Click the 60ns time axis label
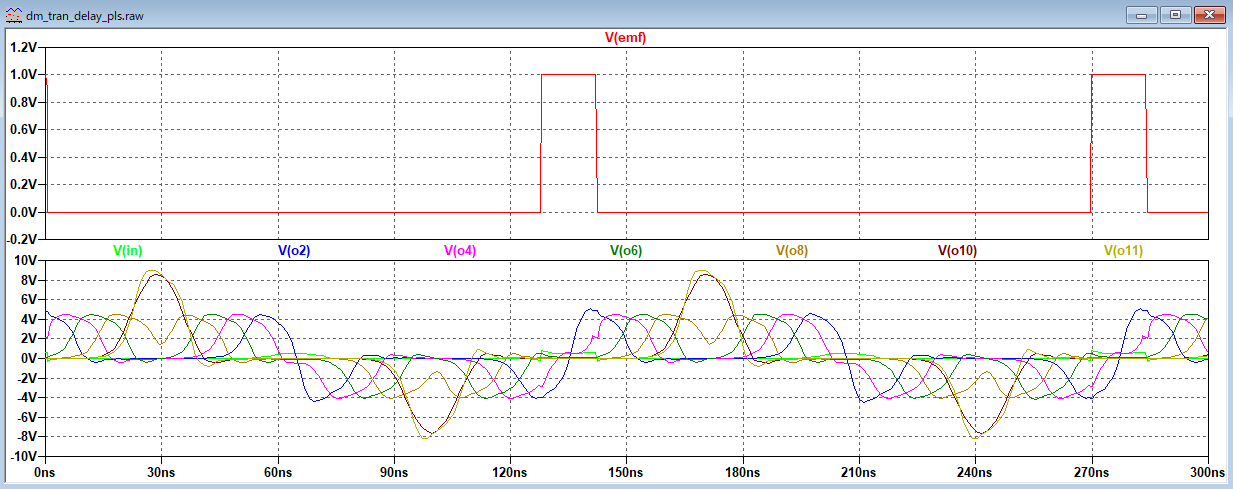This screenshot has width=1233, height=489. coord(278,471)
